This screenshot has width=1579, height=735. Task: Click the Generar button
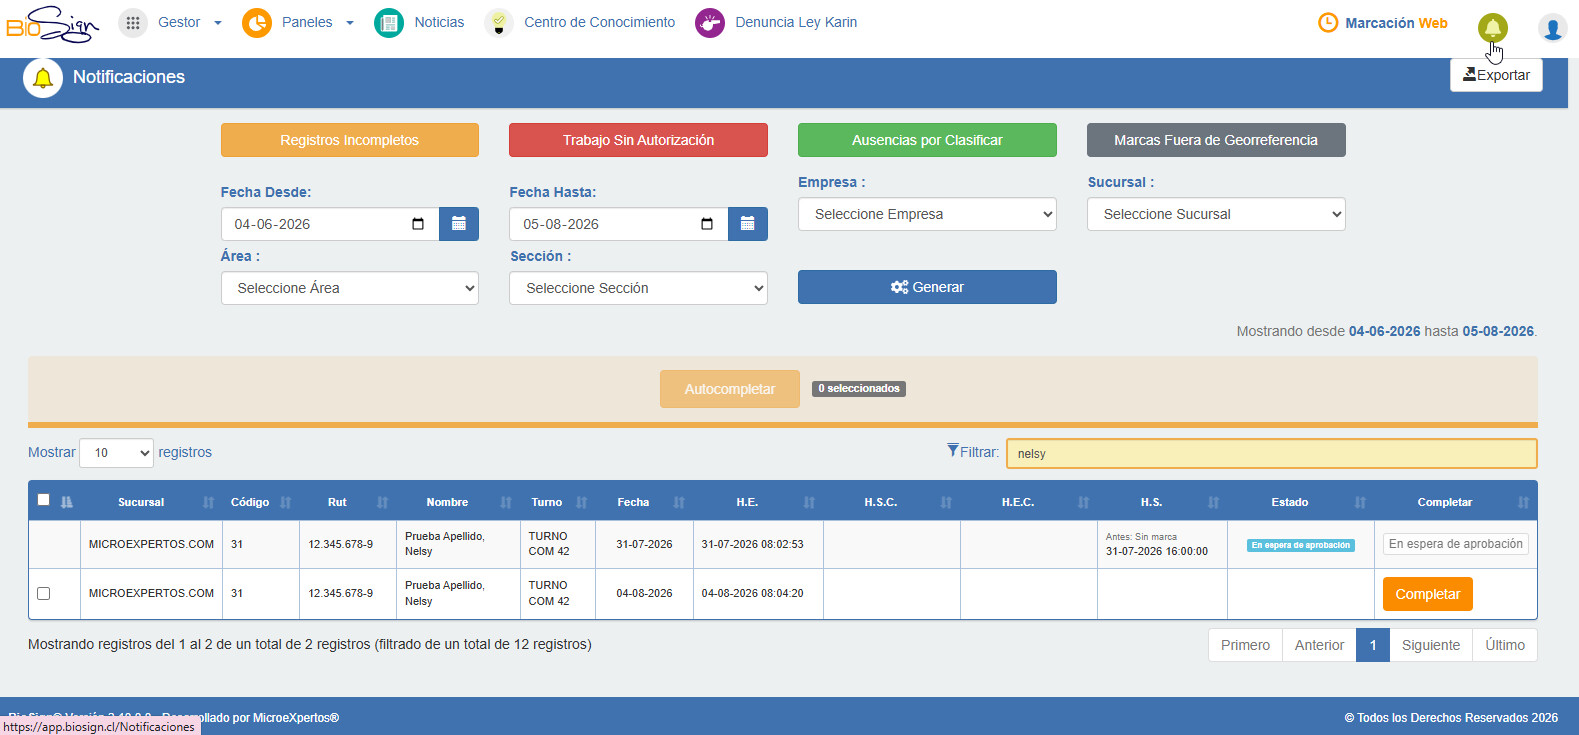(927, 287)
